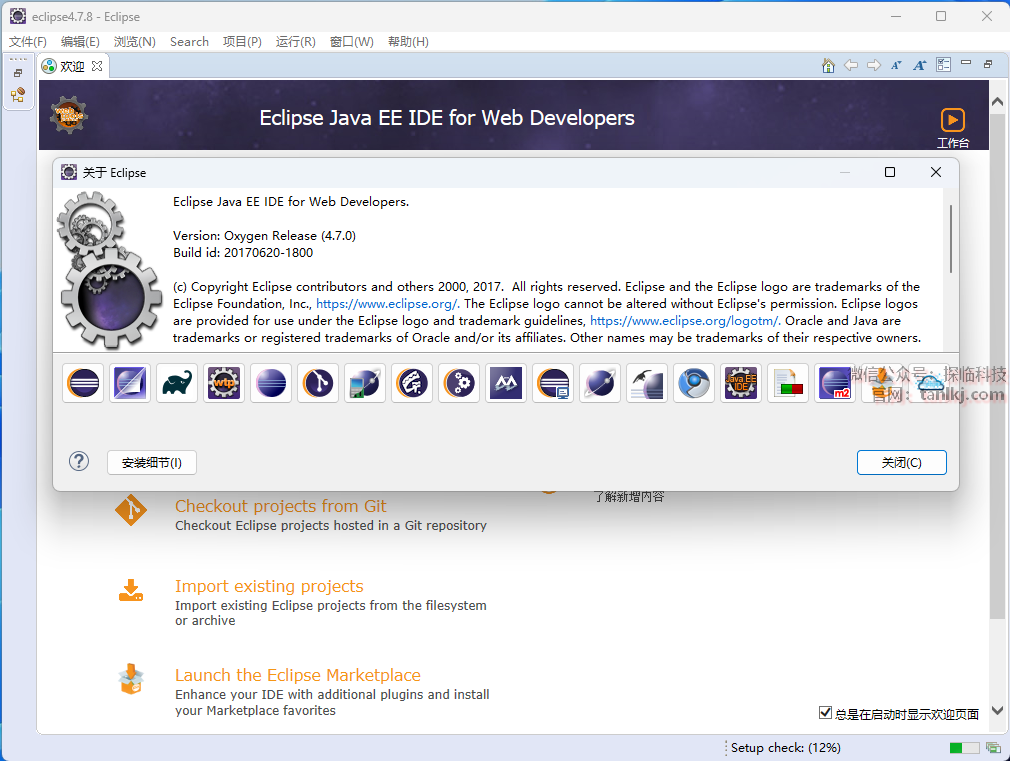Open the 运行(R) menu
Image resolution: width=1010 pixels, height=761 pixels.
tap(296, 42)
